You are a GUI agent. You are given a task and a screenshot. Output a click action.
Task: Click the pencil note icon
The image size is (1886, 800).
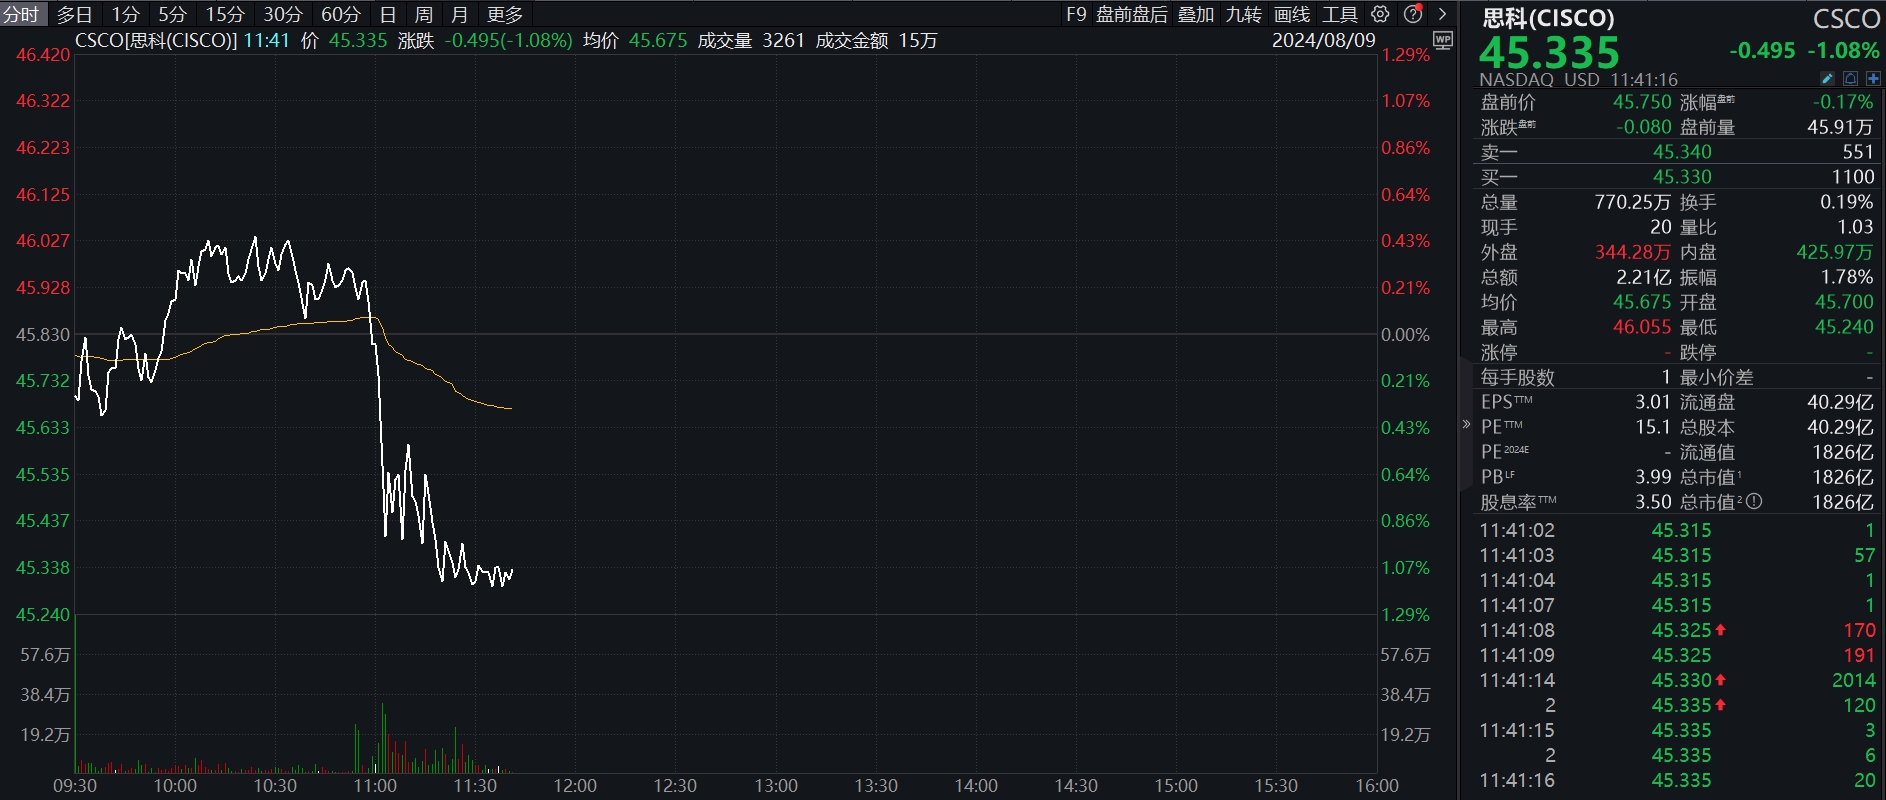(1827, 78)
